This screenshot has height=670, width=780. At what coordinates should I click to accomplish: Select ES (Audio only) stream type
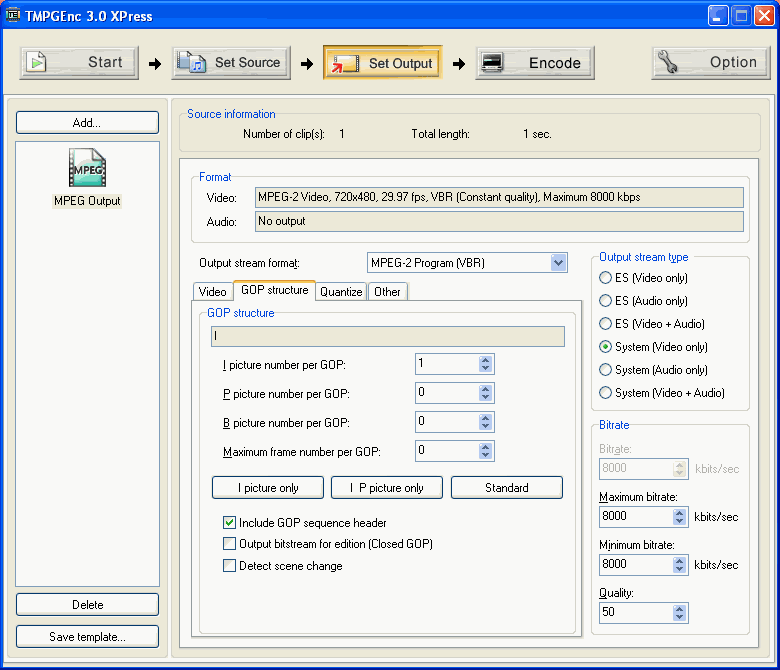tap(605, 300)
